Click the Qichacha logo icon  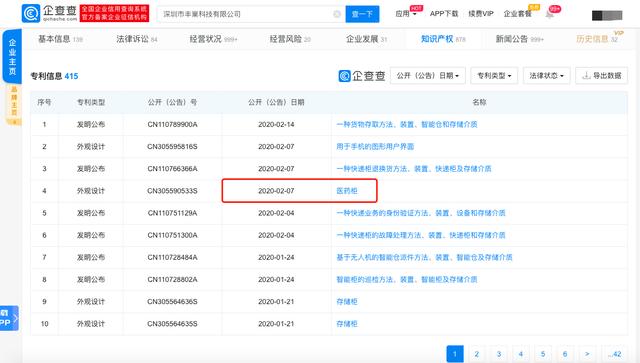pyautogui.click(x=31, y=13)
